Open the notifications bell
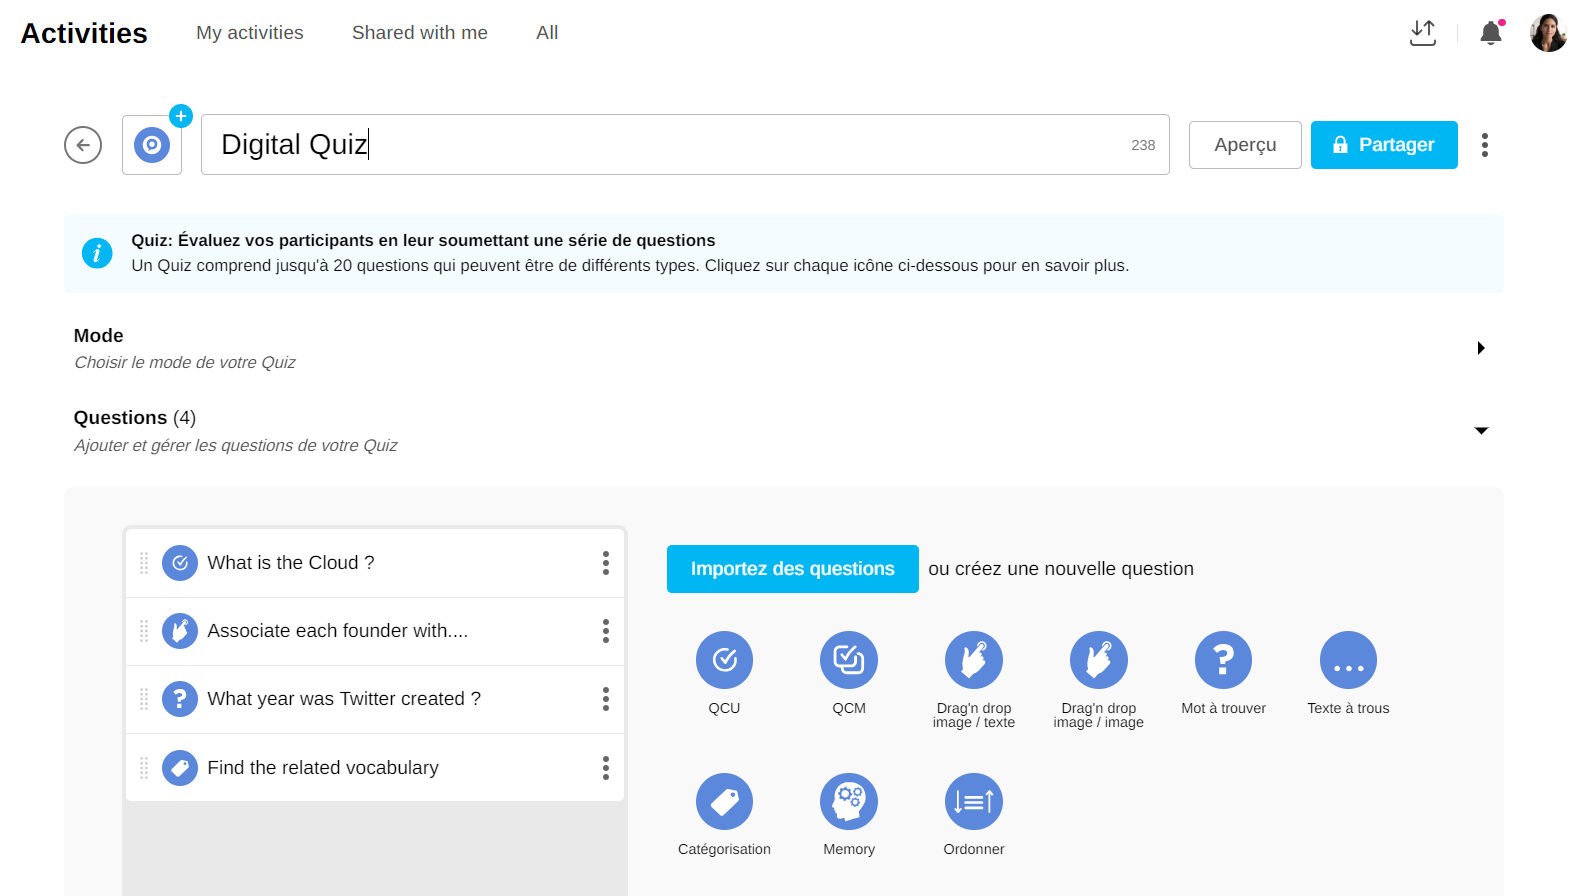Screen dimensions: 1572x896 [1490, 33]
